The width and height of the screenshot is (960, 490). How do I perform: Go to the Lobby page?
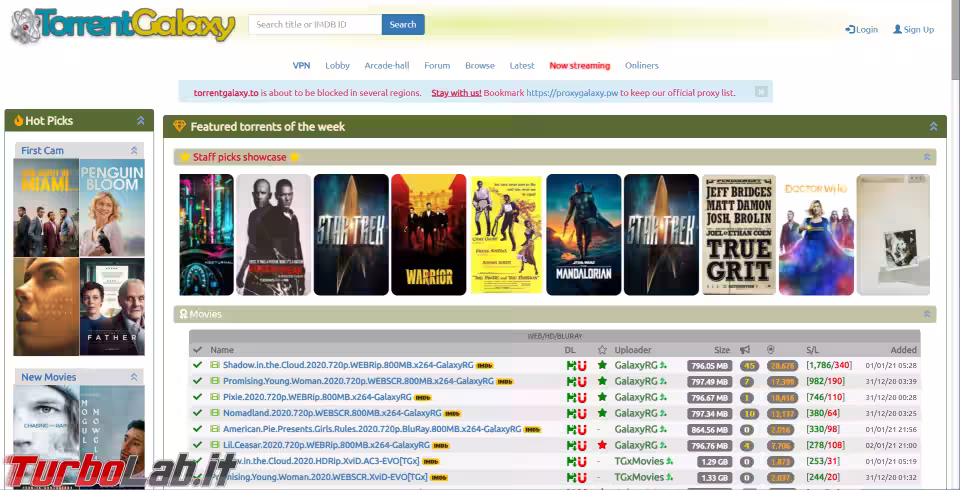point(337,66)
